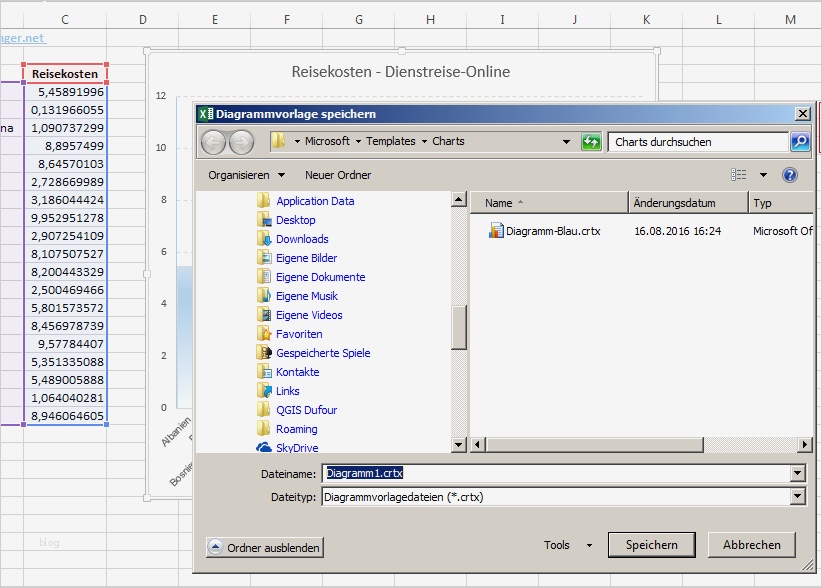Viewport: 822px width, 588px height.
Task: Collapse folders with Ordner ausblenden
Action: coord(265,547)
